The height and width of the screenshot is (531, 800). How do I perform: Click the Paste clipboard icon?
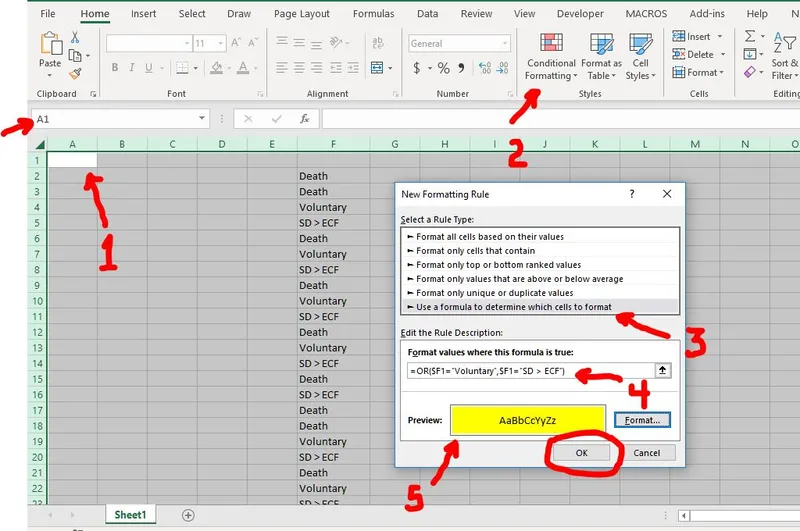[x=51, y=43]
